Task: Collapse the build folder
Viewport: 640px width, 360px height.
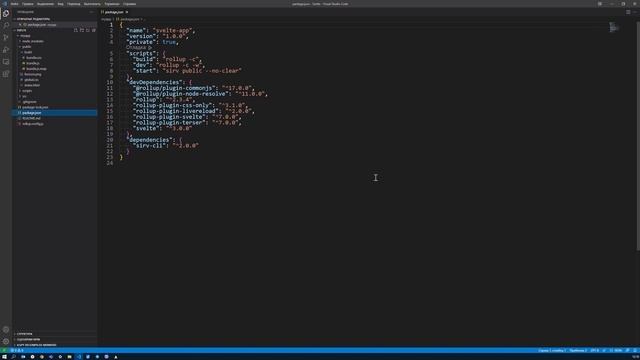Action: [x=28, y=52]
